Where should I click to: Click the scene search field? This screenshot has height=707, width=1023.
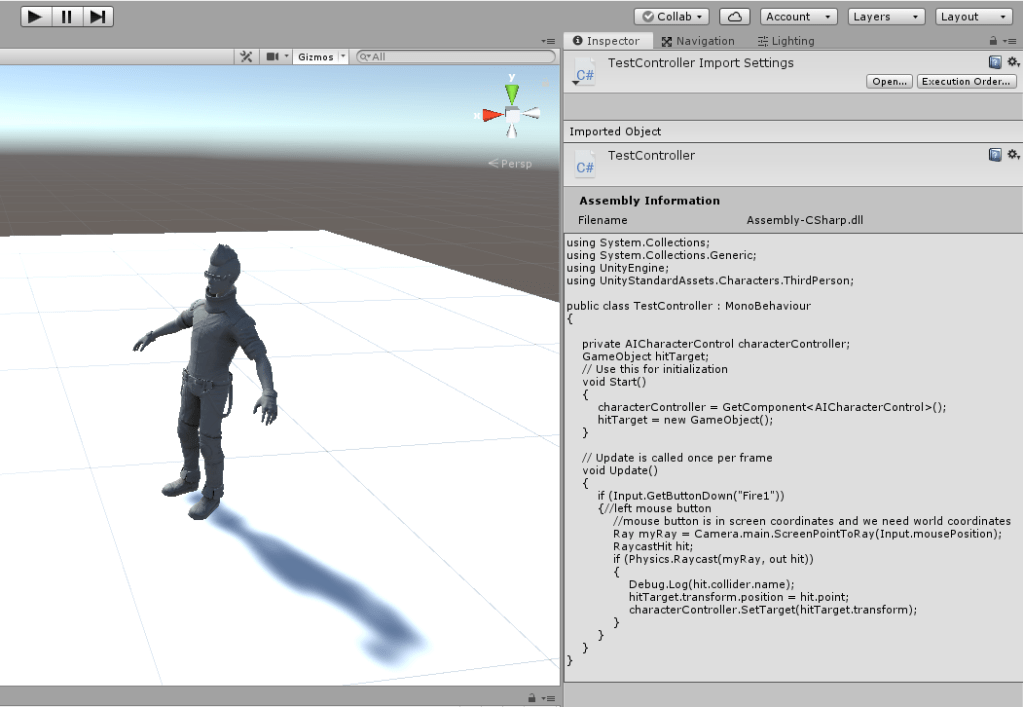[x=455, y=57]
